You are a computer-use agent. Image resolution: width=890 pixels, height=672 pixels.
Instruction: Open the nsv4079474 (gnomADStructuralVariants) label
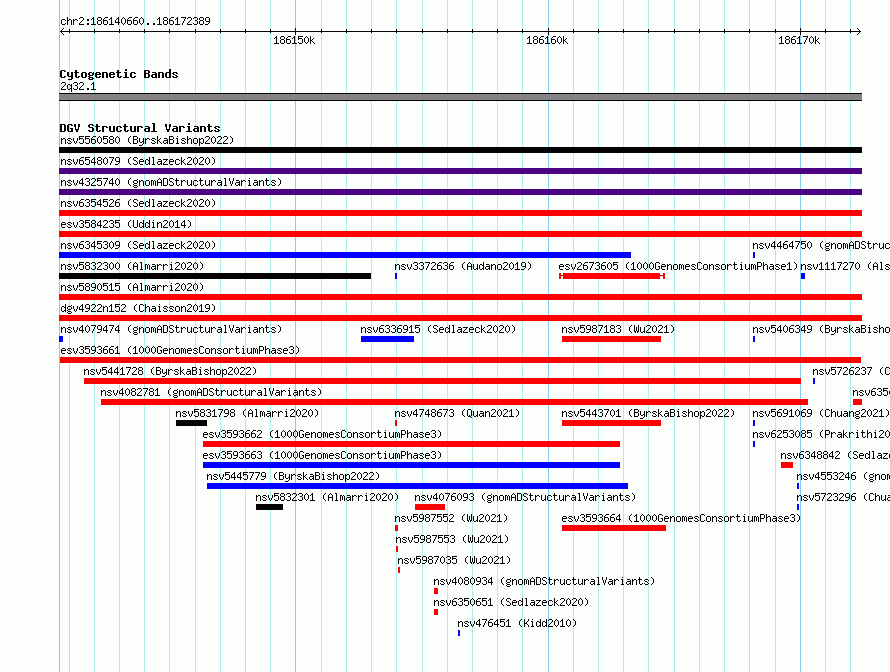pyautogui.click(x=171, y=329)
